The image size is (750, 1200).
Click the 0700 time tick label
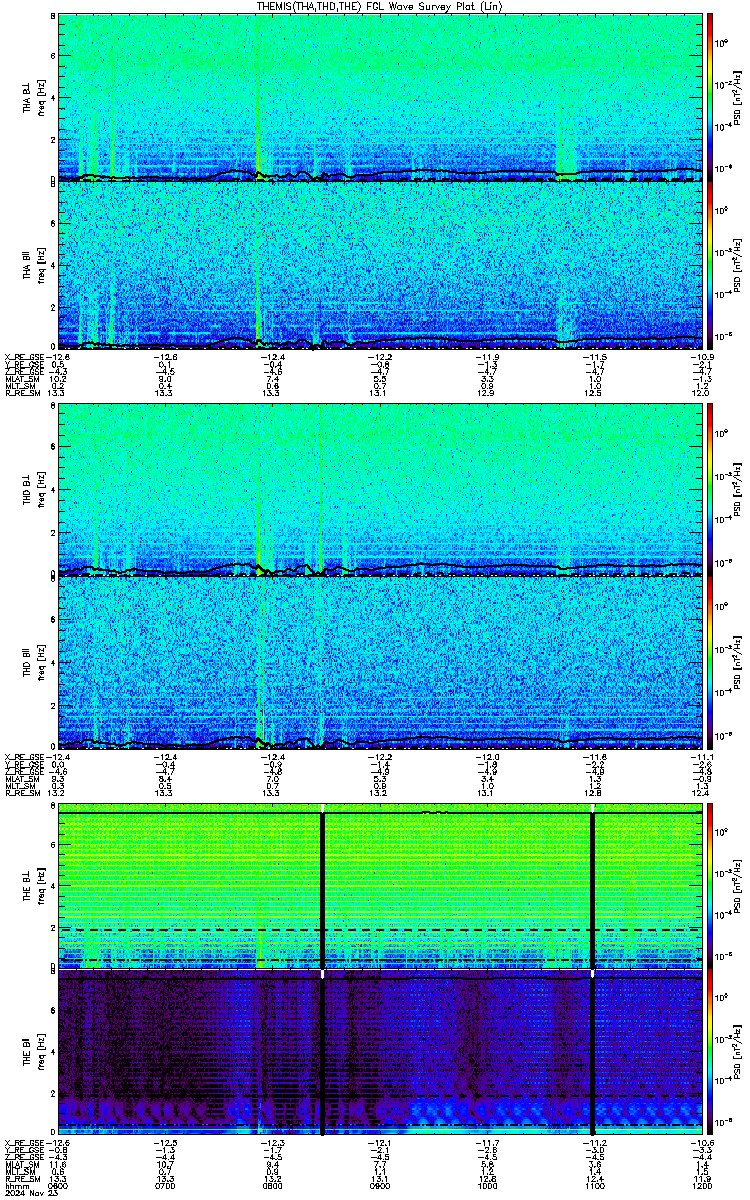(x=166, y=1184)
